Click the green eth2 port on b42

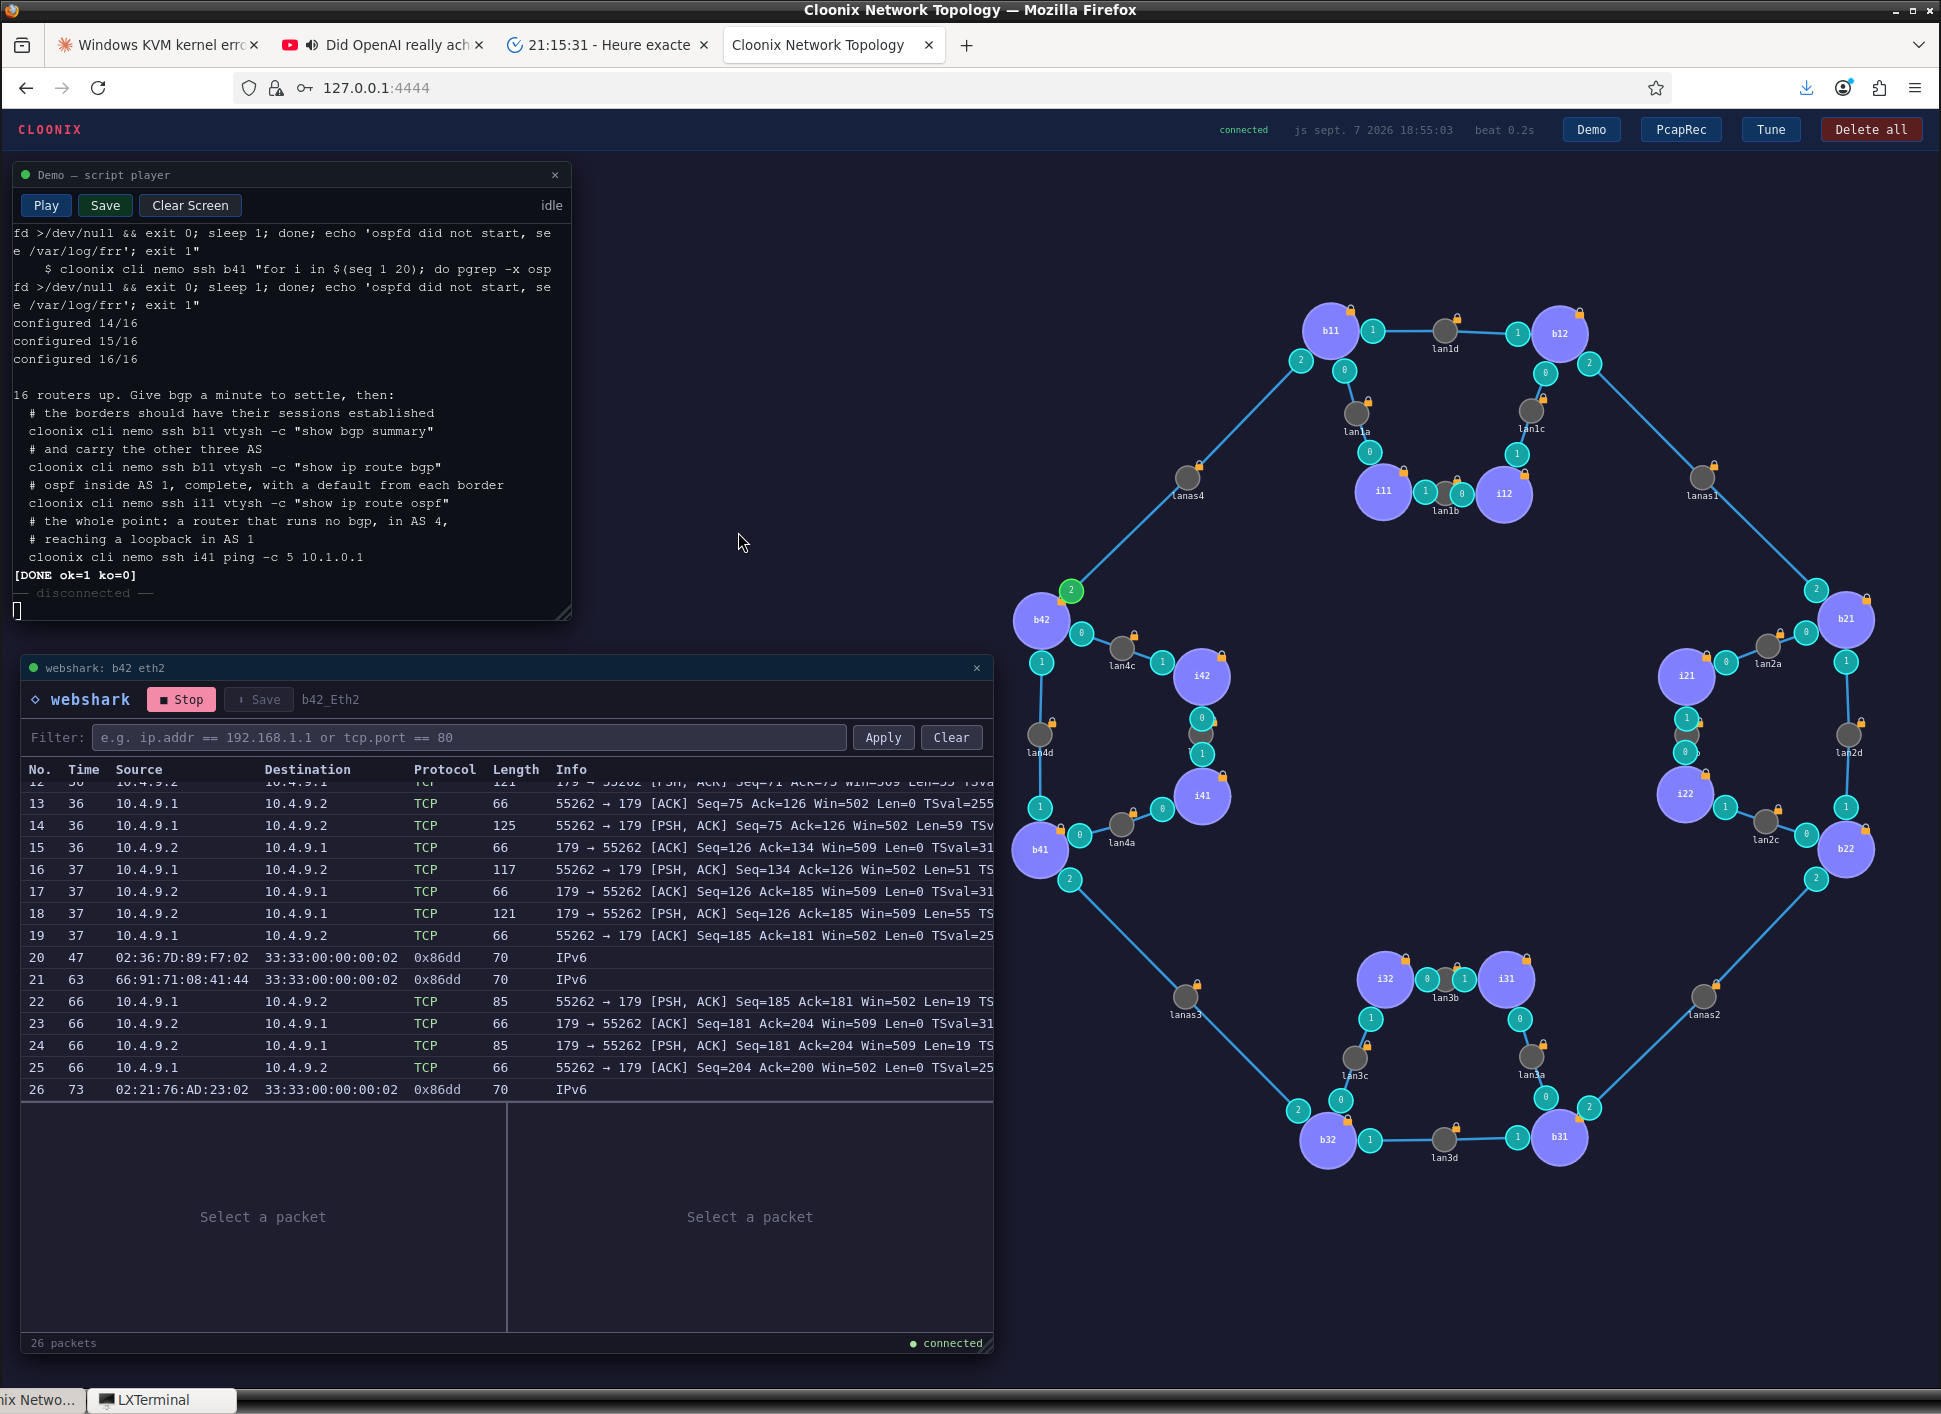[x=1071, y=591]
